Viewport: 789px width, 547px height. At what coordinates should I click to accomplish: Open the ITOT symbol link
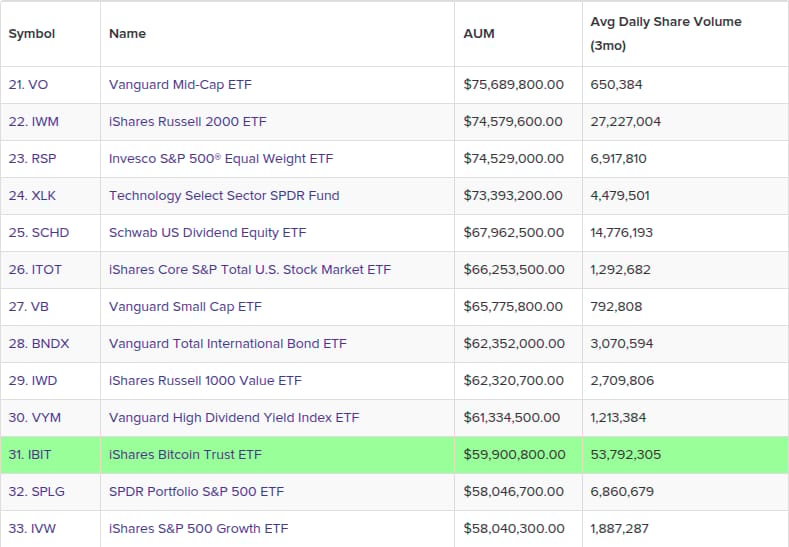[35, 270]
